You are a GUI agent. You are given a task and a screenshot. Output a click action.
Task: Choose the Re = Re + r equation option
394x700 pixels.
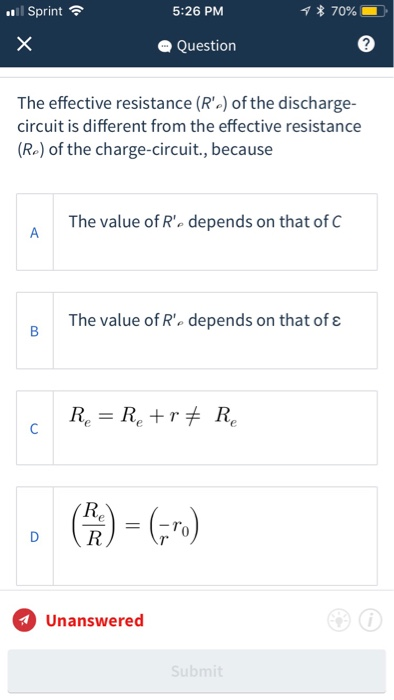(197, 428)
